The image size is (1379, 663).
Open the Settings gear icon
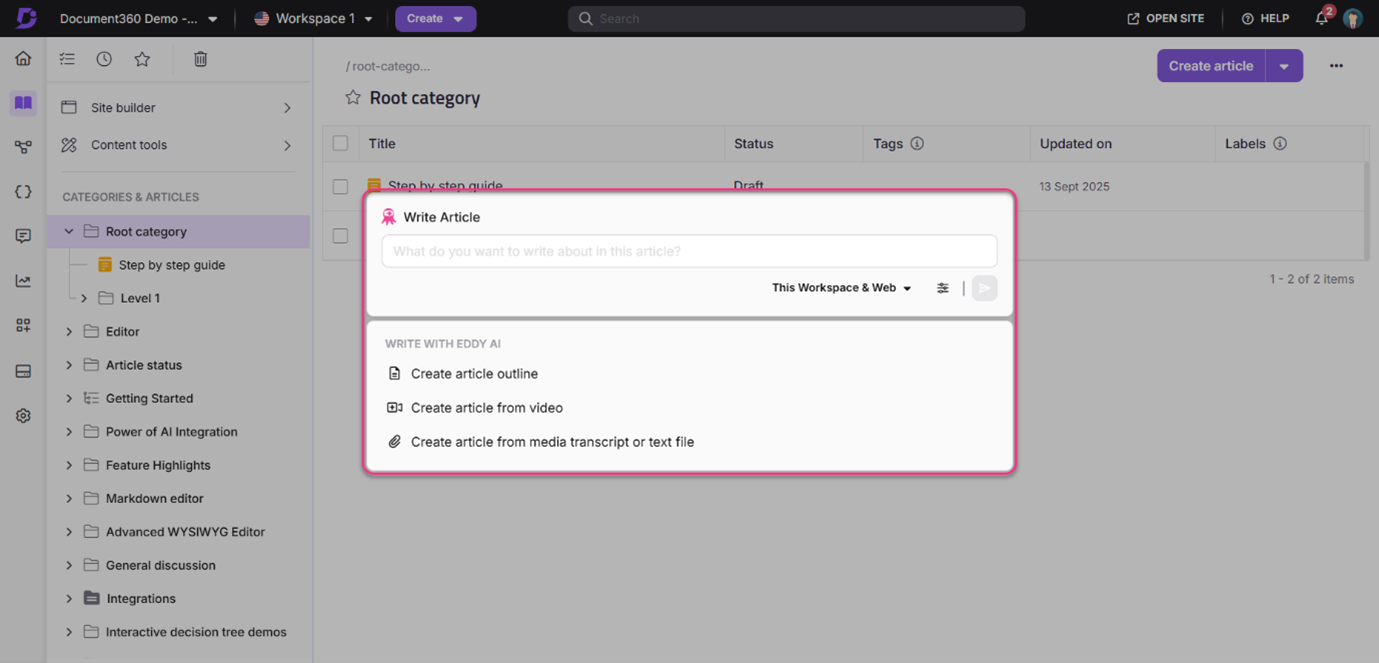[23, 415]
